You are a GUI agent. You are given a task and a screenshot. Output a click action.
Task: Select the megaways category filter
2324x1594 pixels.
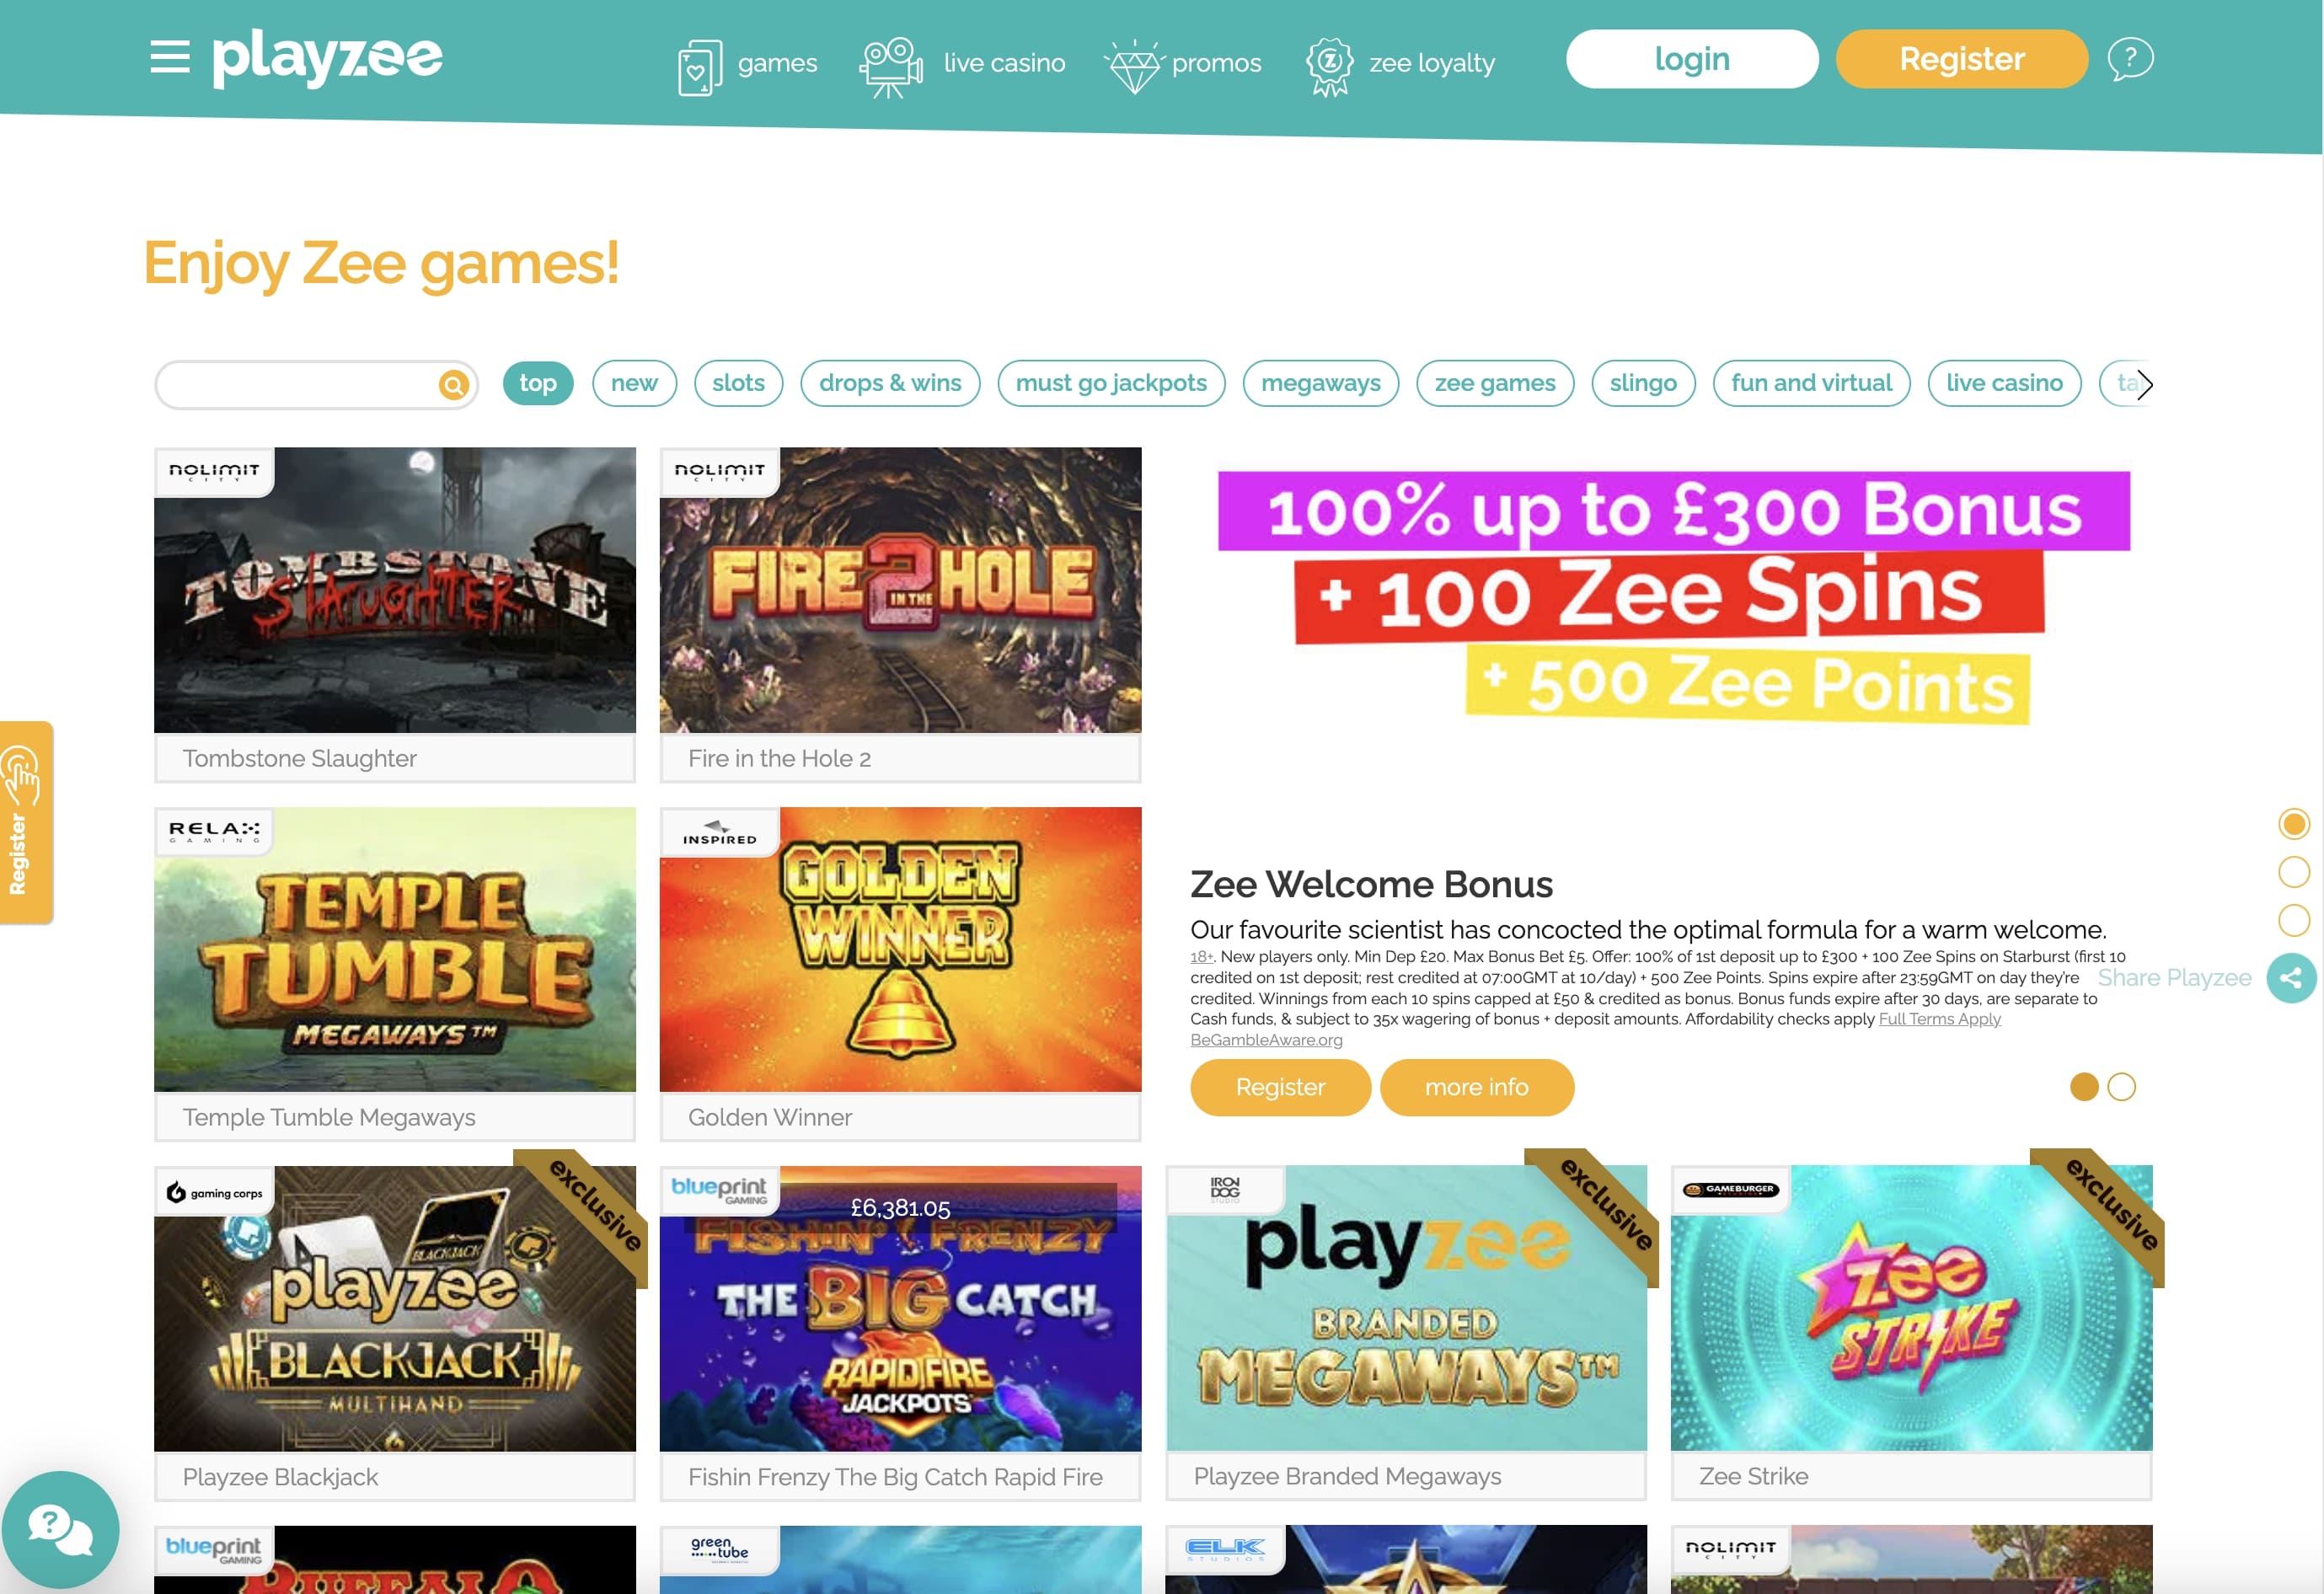click(1320, 383)
